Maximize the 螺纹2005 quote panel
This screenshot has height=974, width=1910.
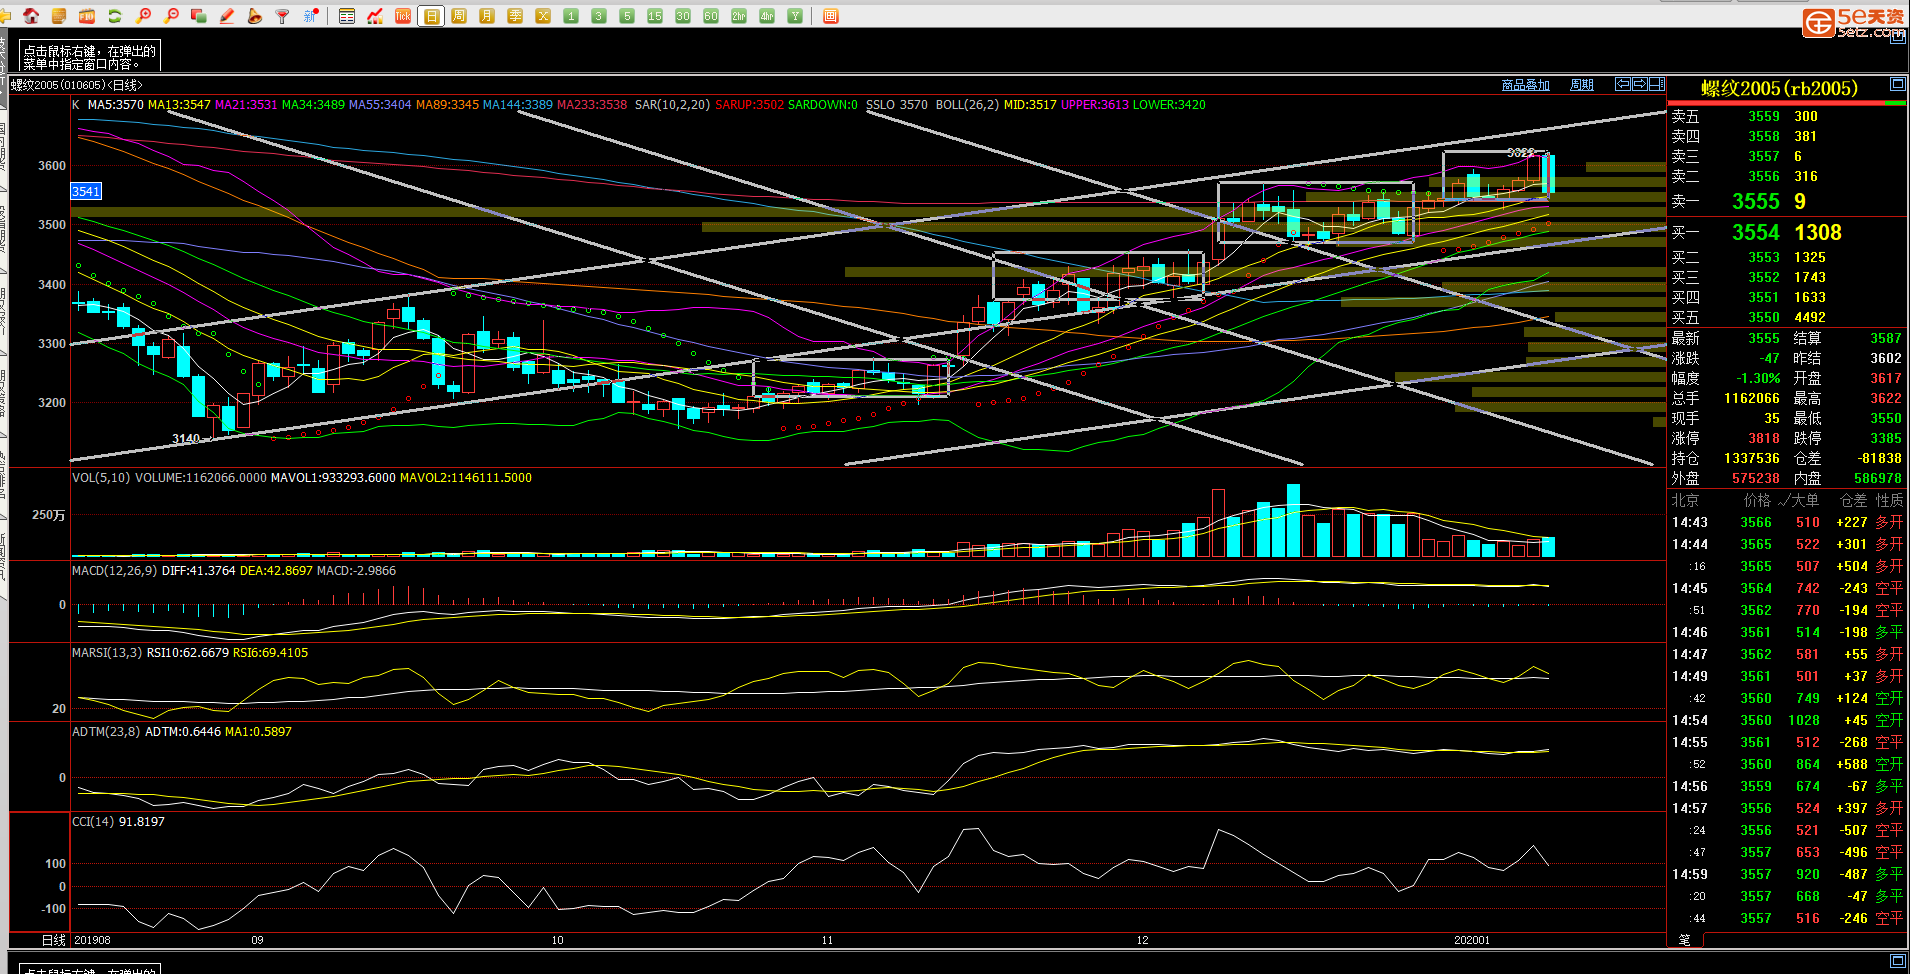tap(1897, 85)
